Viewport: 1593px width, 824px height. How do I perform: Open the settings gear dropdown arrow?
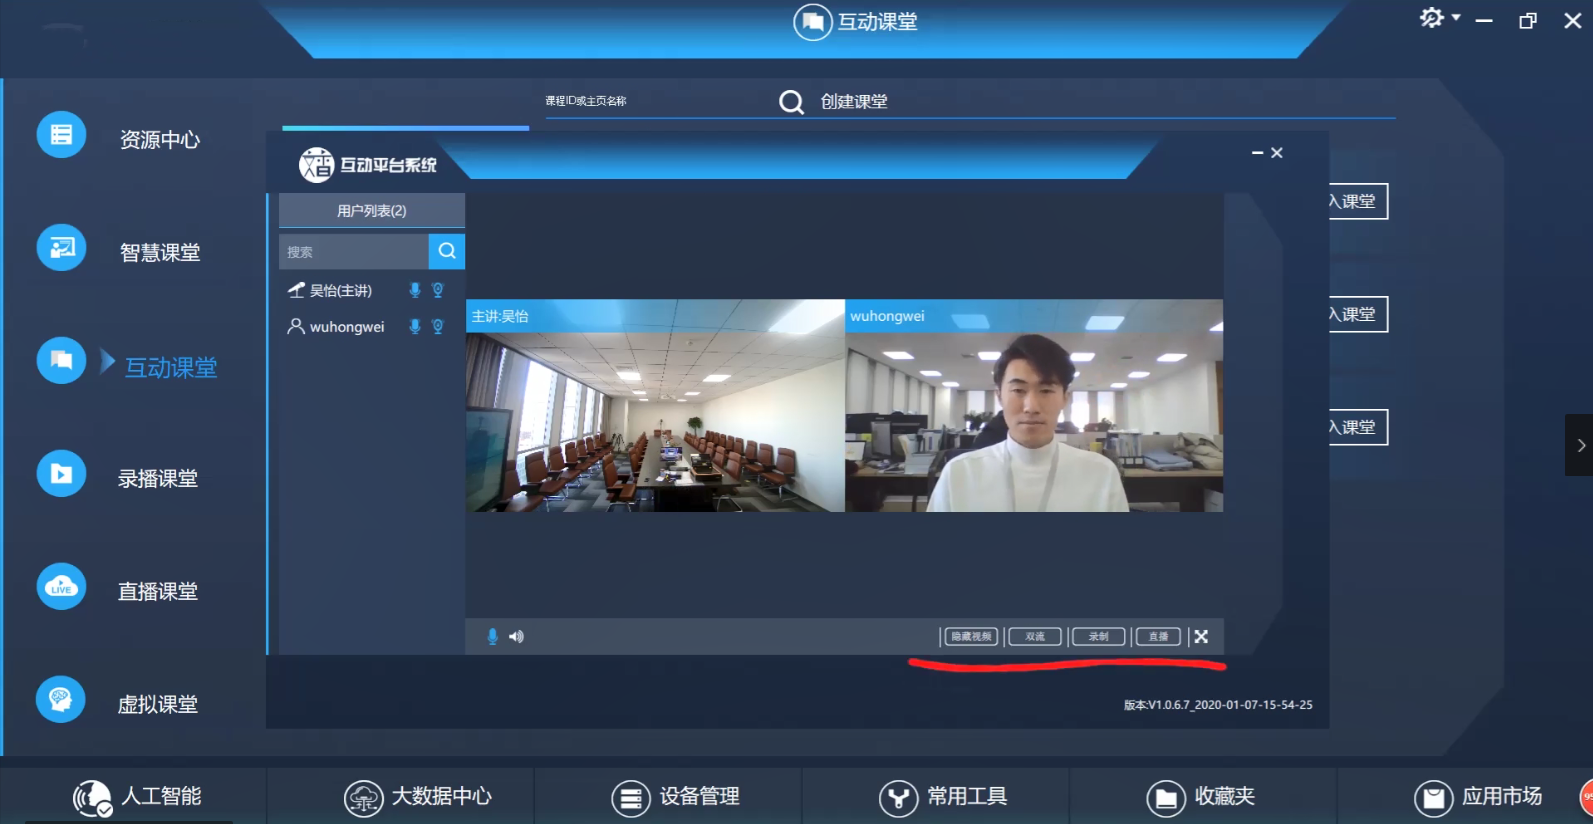coord(1456,18)
